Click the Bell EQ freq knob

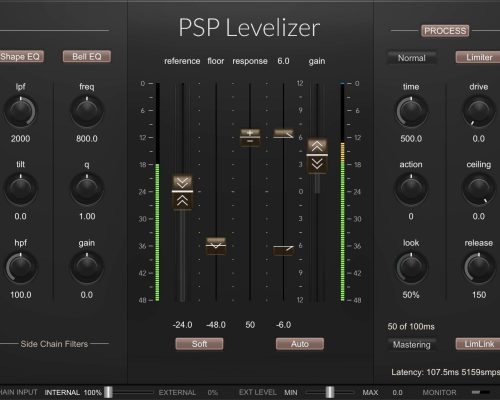click(87, 112)
